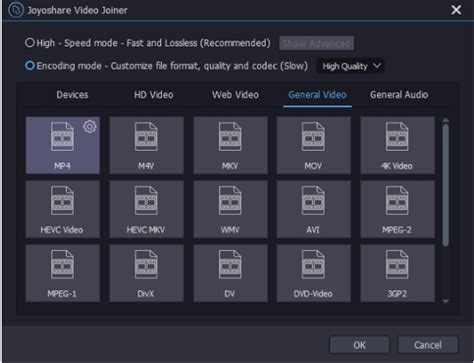The width and height of the screenshot is (474, 363).
Task: Choose the M4V format tile
Action: pos(146,145)
